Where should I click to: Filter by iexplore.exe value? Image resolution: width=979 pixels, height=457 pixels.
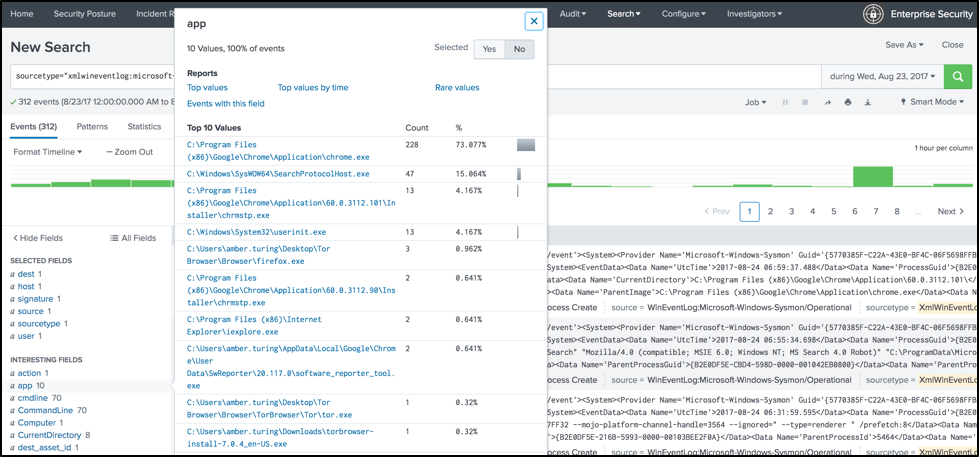pyautogui.click(x=254, y=325)
